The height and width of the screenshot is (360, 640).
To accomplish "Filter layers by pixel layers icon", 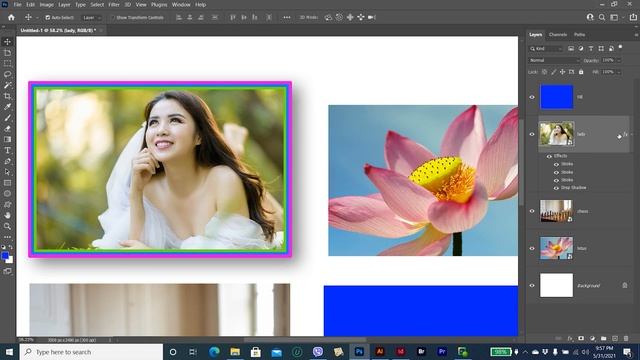I will coord(571,49).
